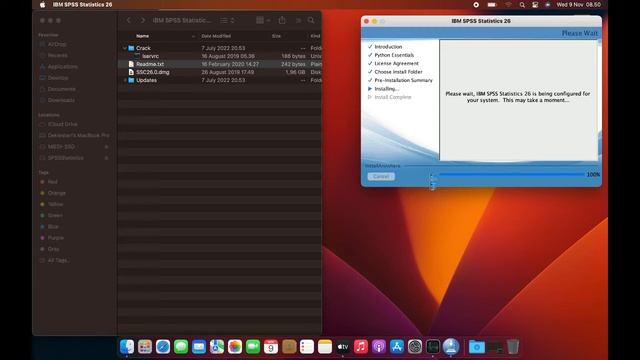The image size is (640, 360).
Task: Click the Finder search icon
Action: [311, 20]
